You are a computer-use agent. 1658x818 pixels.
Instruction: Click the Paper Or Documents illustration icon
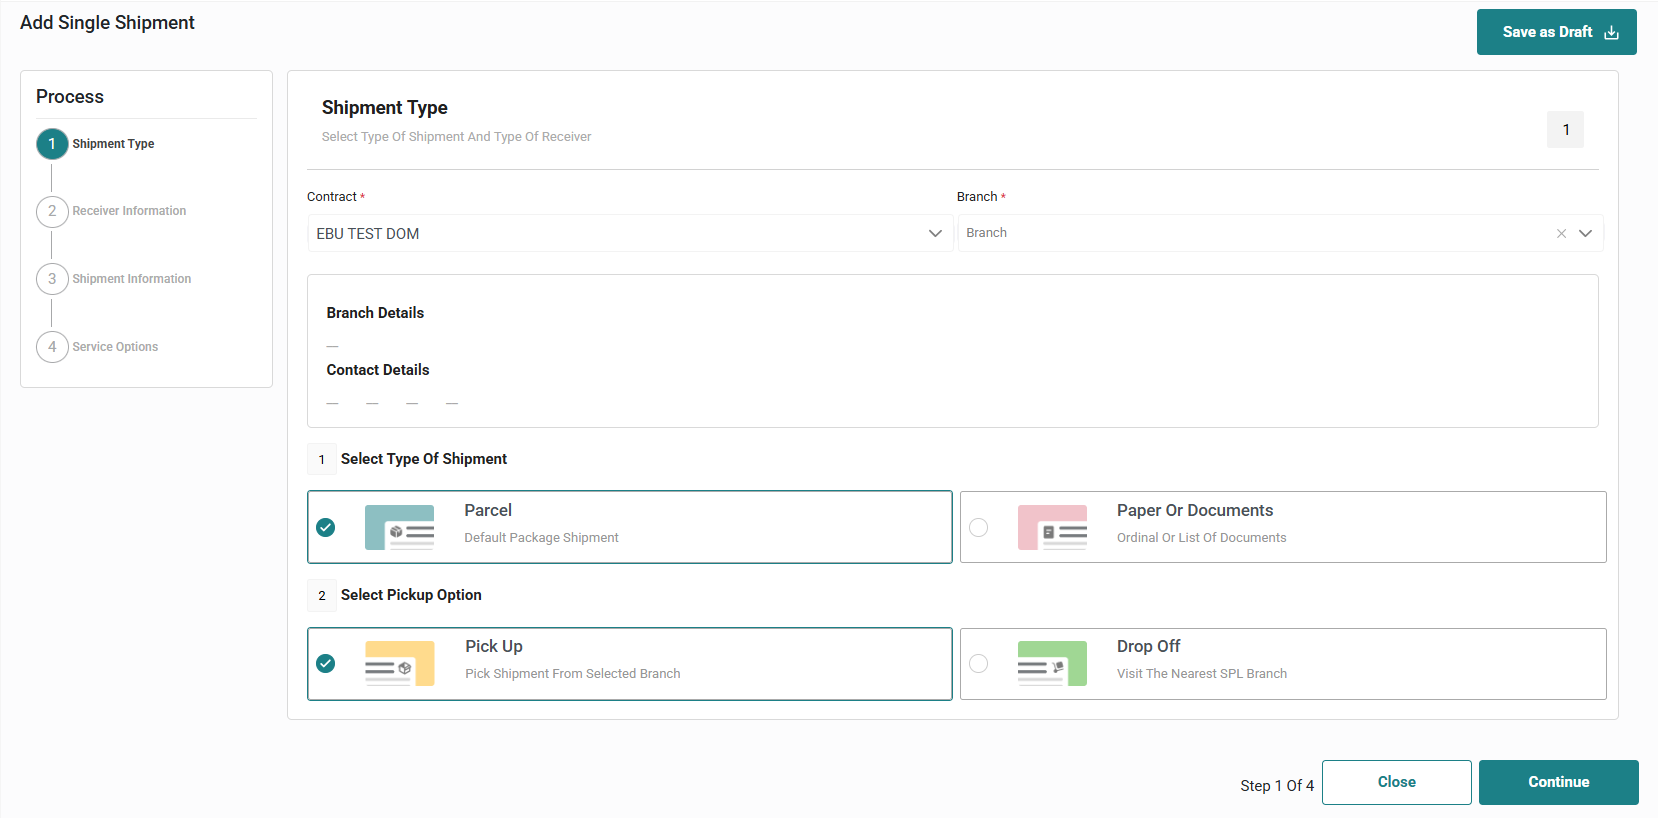1052,527
